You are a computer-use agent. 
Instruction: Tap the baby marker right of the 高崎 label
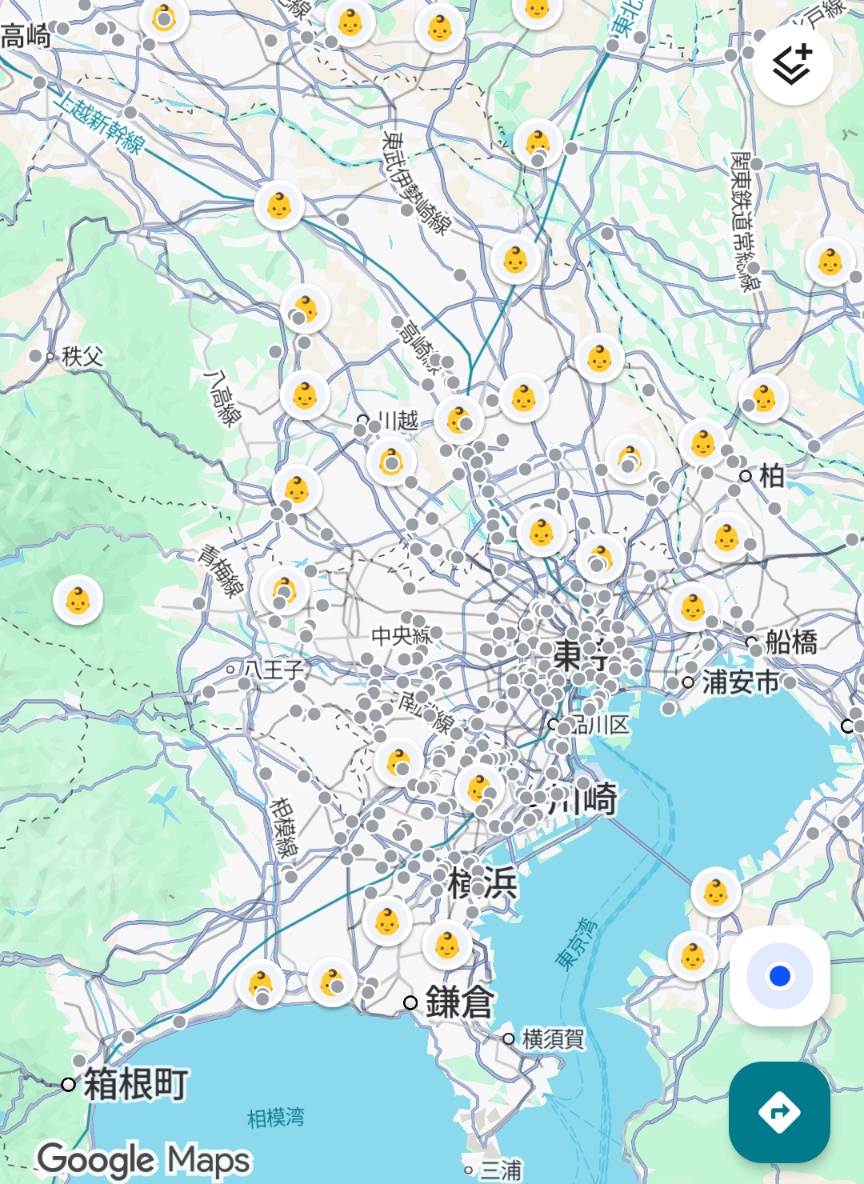[x=164, y=18]
